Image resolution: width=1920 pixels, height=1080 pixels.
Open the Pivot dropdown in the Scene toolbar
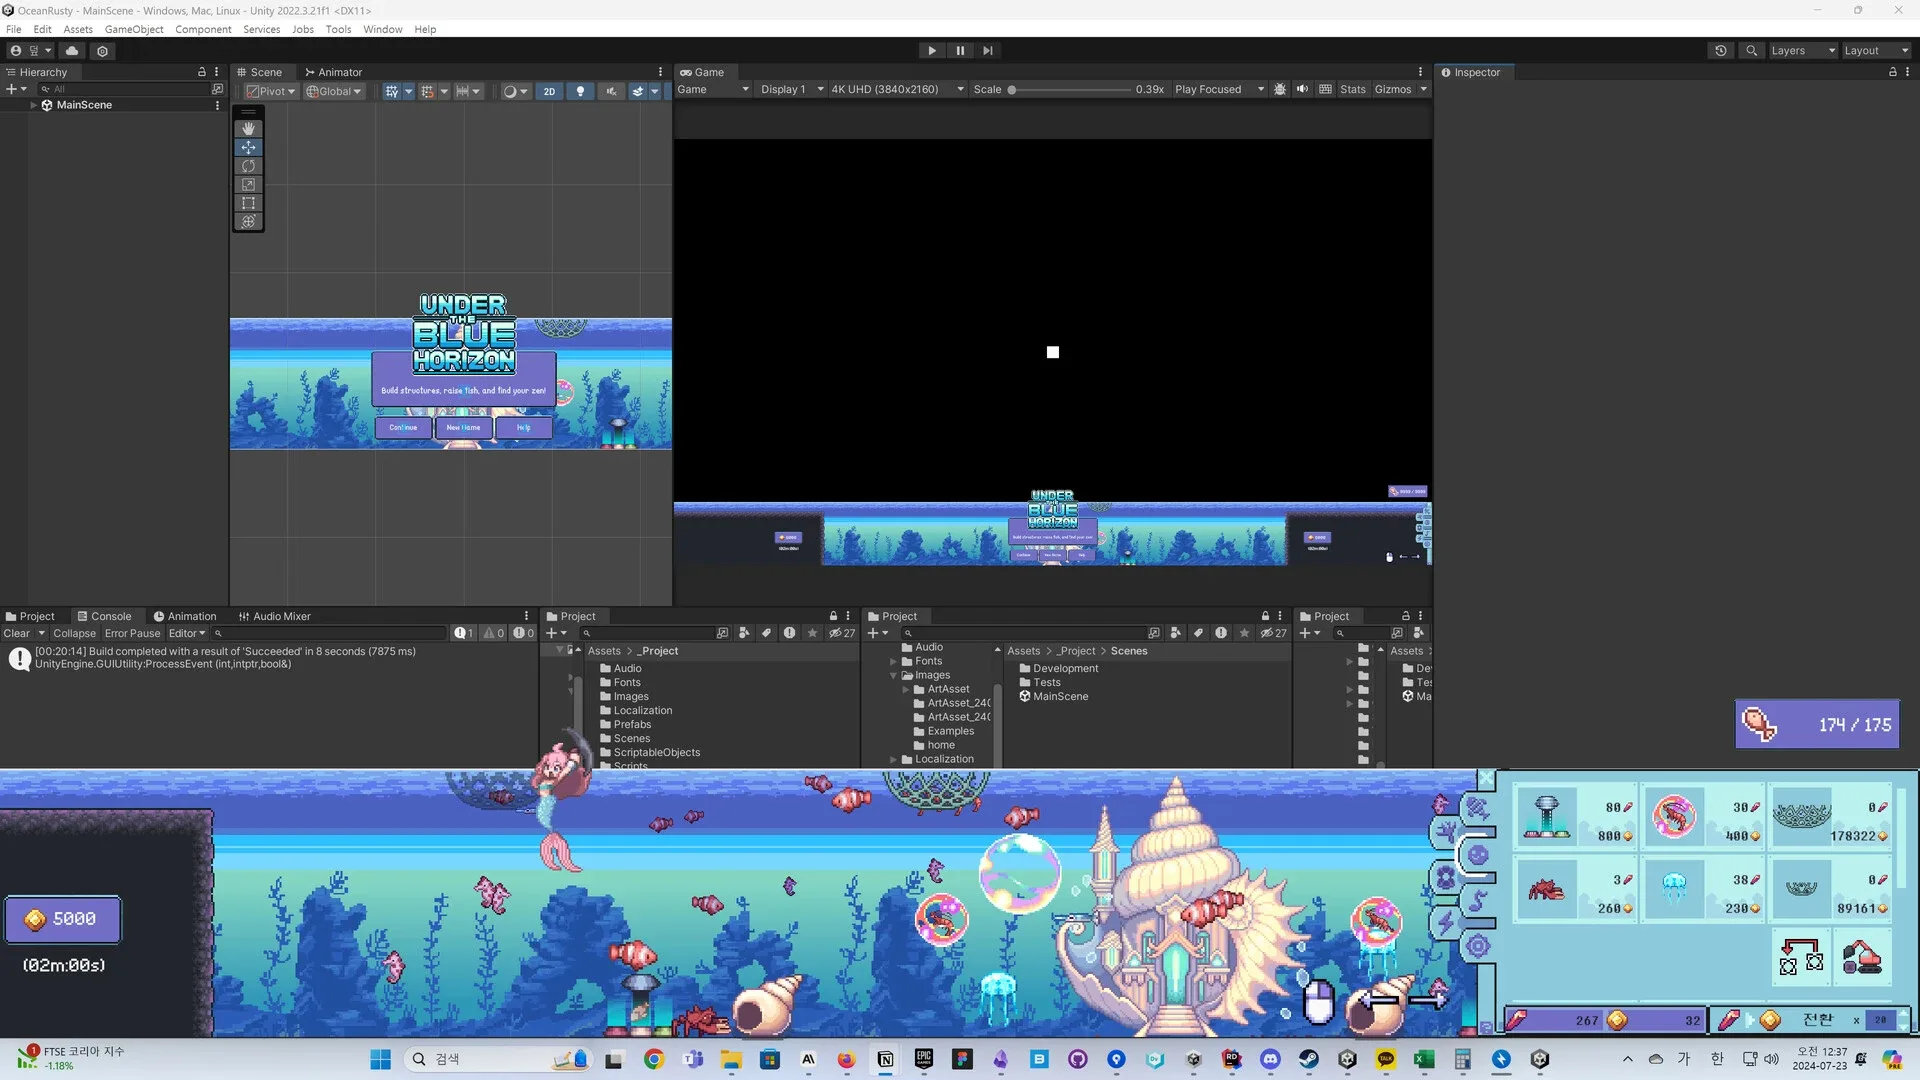[x=268, y=91]
